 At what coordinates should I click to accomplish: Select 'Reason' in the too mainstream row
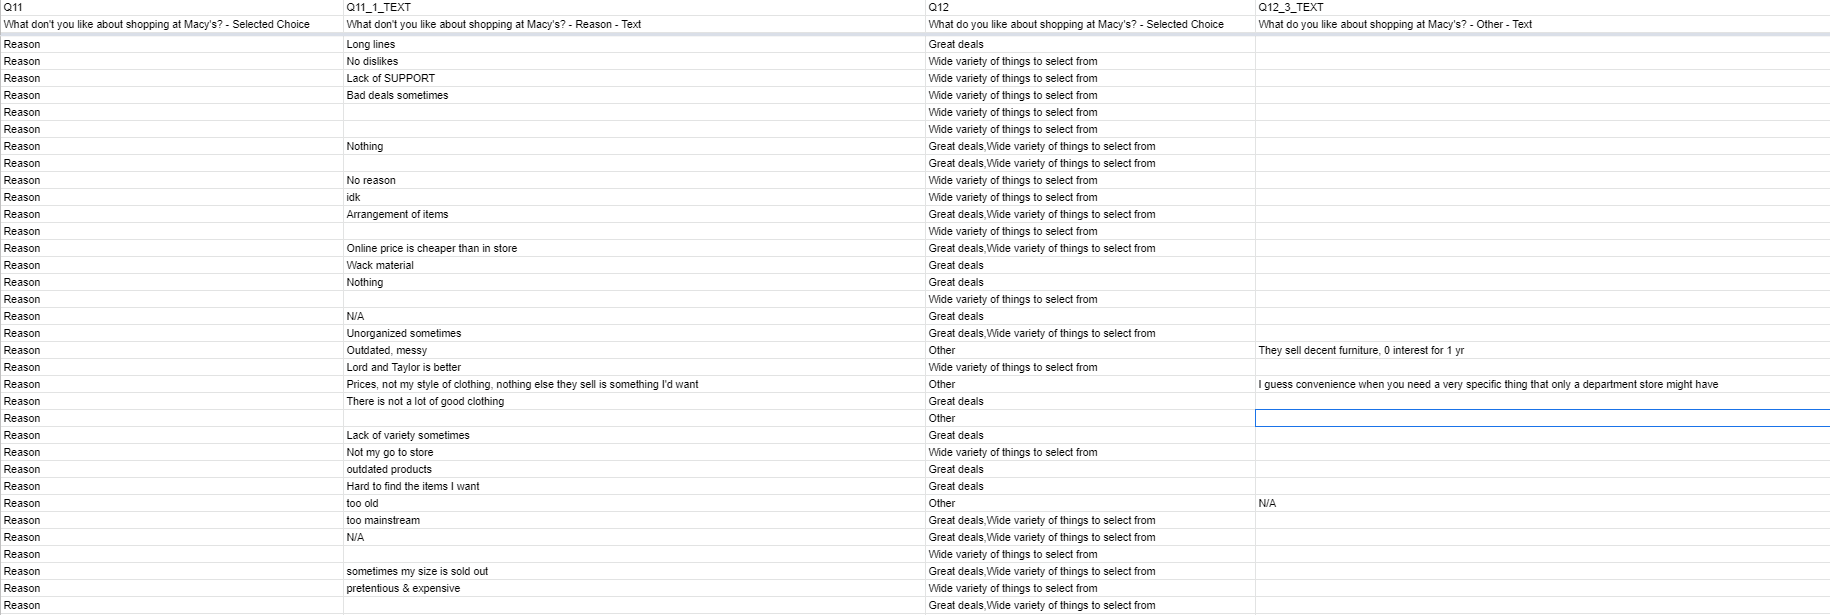[172, 520]
